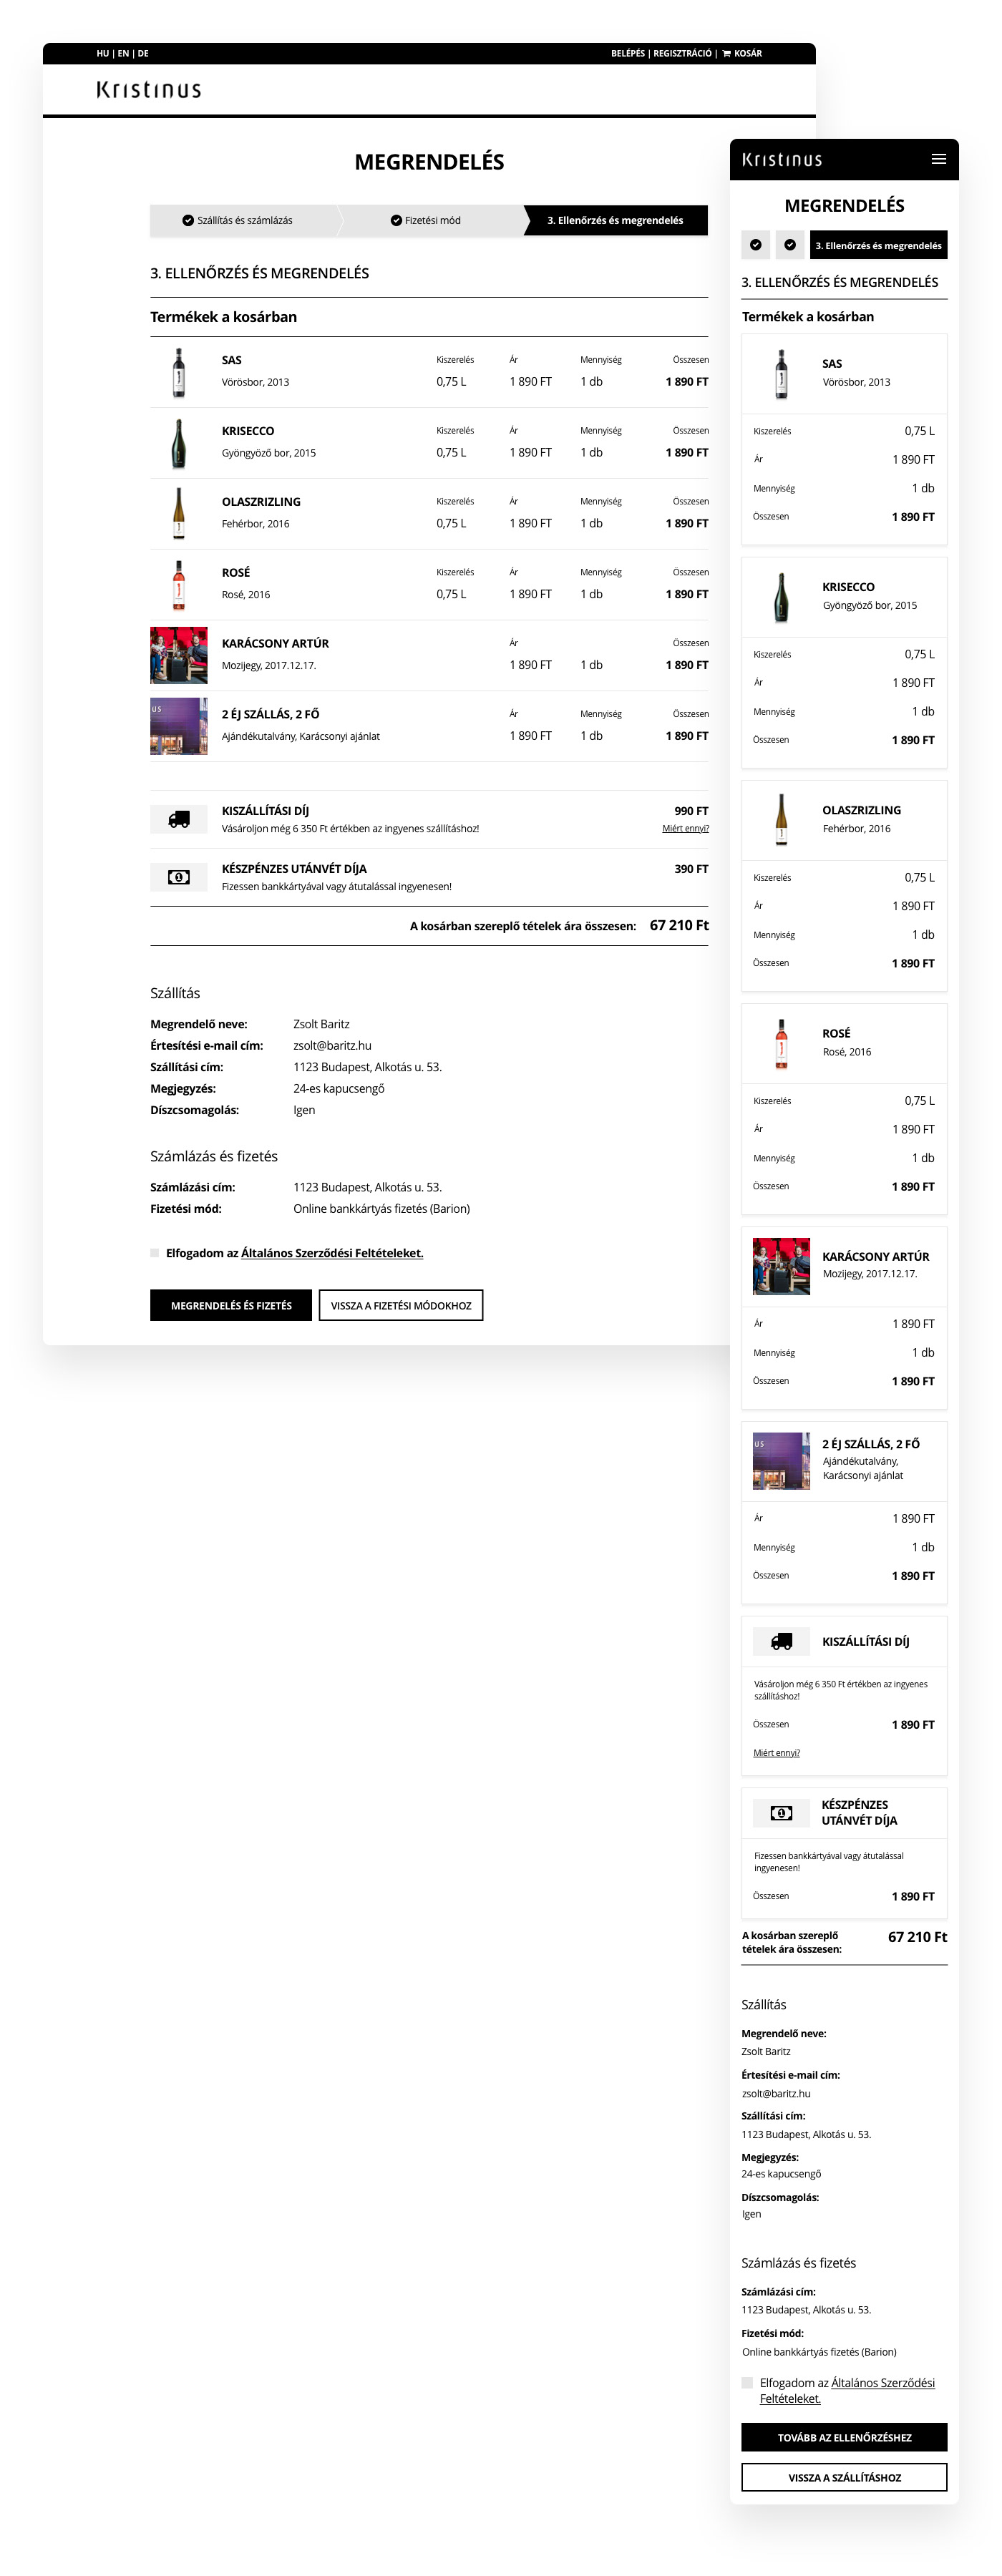Click Vissza a fizetési módokhoz button
The width and height of the screenshot is (1002, 2576).
coord(401,1305)
